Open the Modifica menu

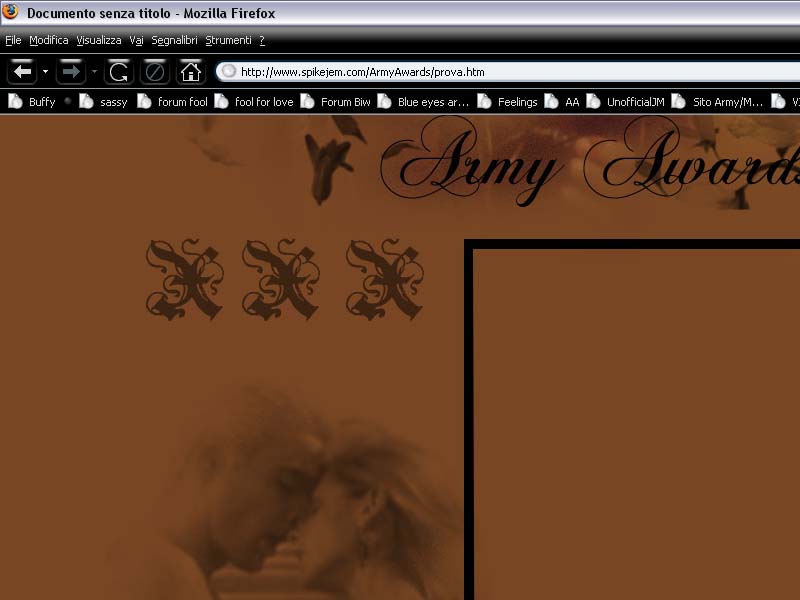click(x=48, y=40)
